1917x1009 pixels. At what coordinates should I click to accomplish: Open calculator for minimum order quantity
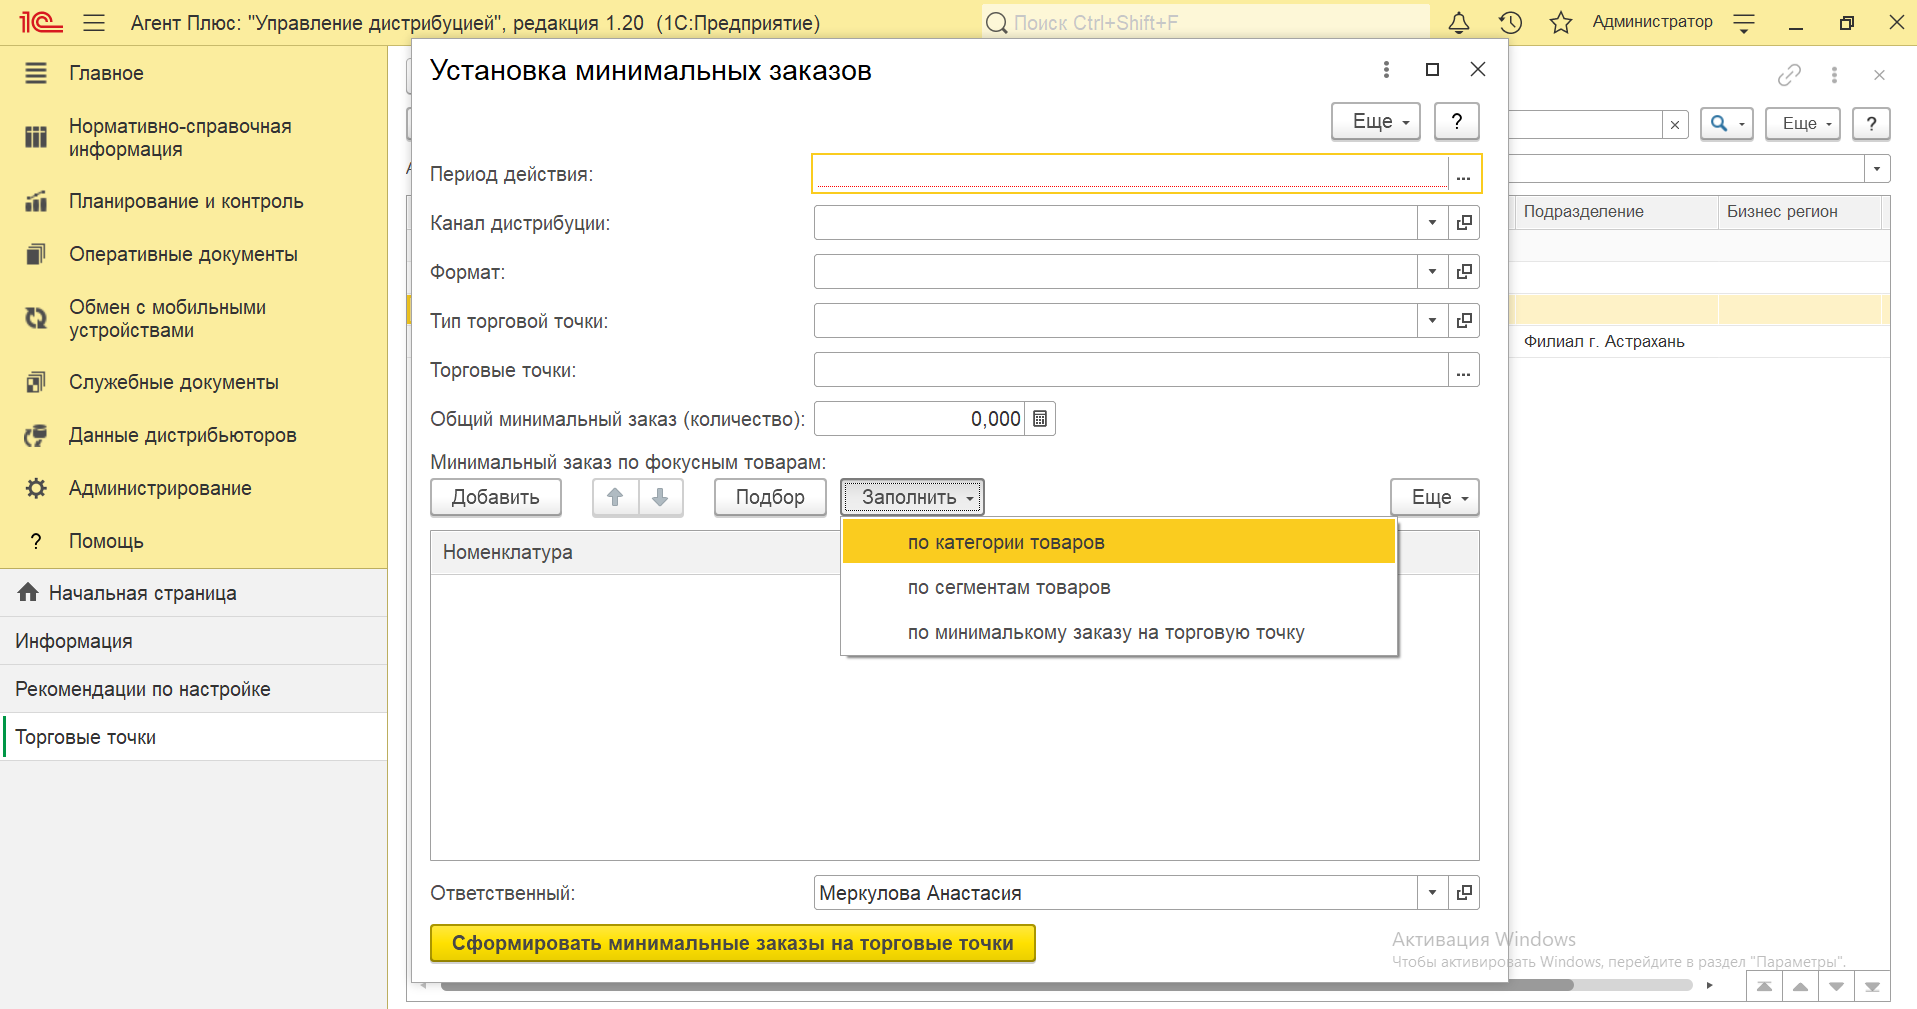pyautogui.click(x=1040, y=419)
